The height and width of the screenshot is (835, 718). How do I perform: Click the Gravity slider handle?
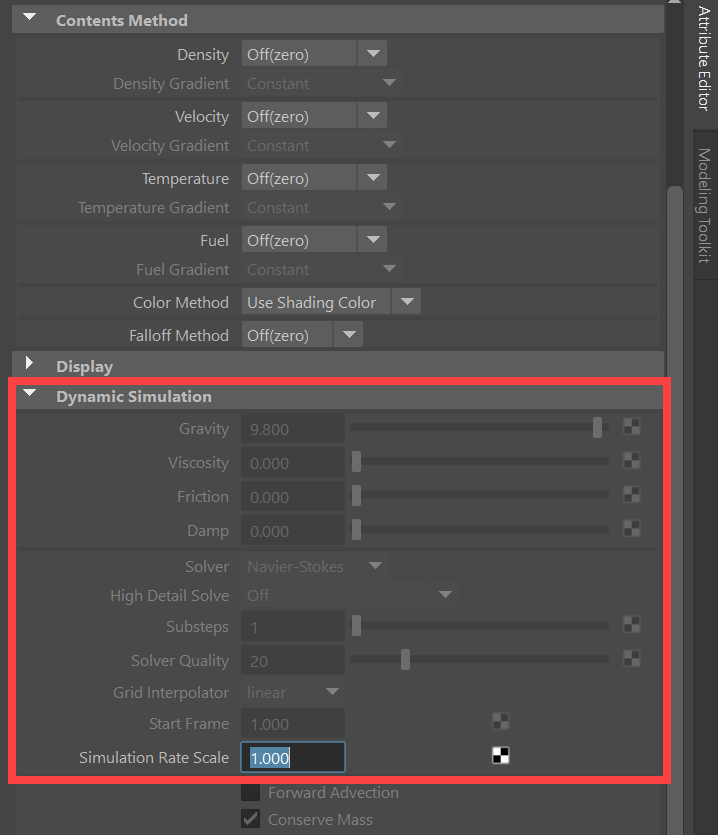tap(598, 427)
